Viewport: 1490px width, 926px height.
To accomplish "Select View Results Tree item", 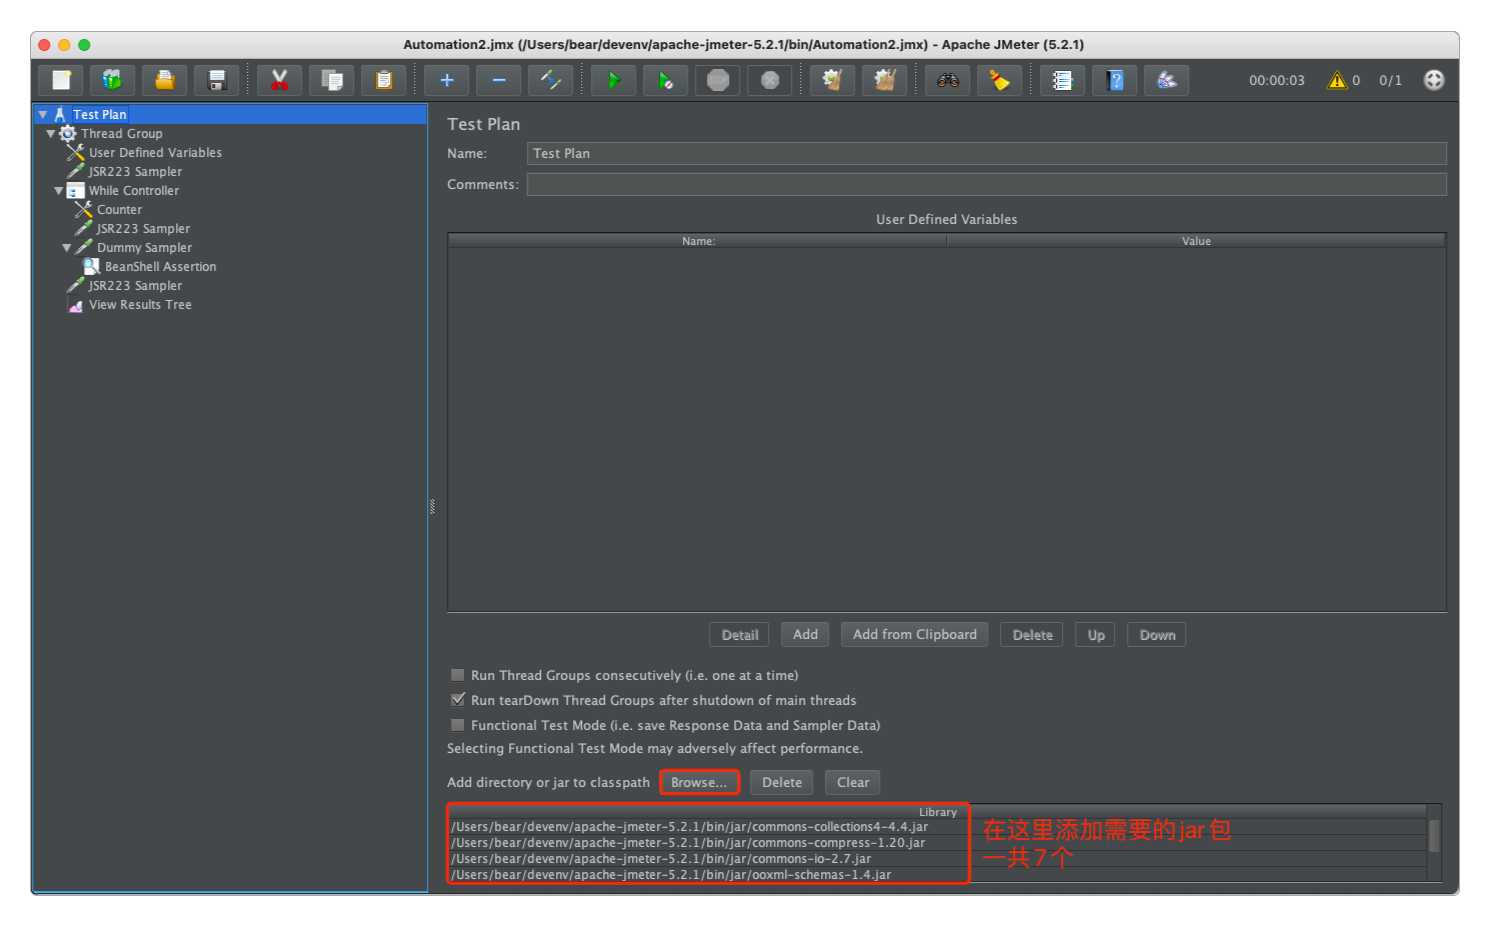I will (x=140, y=305).
